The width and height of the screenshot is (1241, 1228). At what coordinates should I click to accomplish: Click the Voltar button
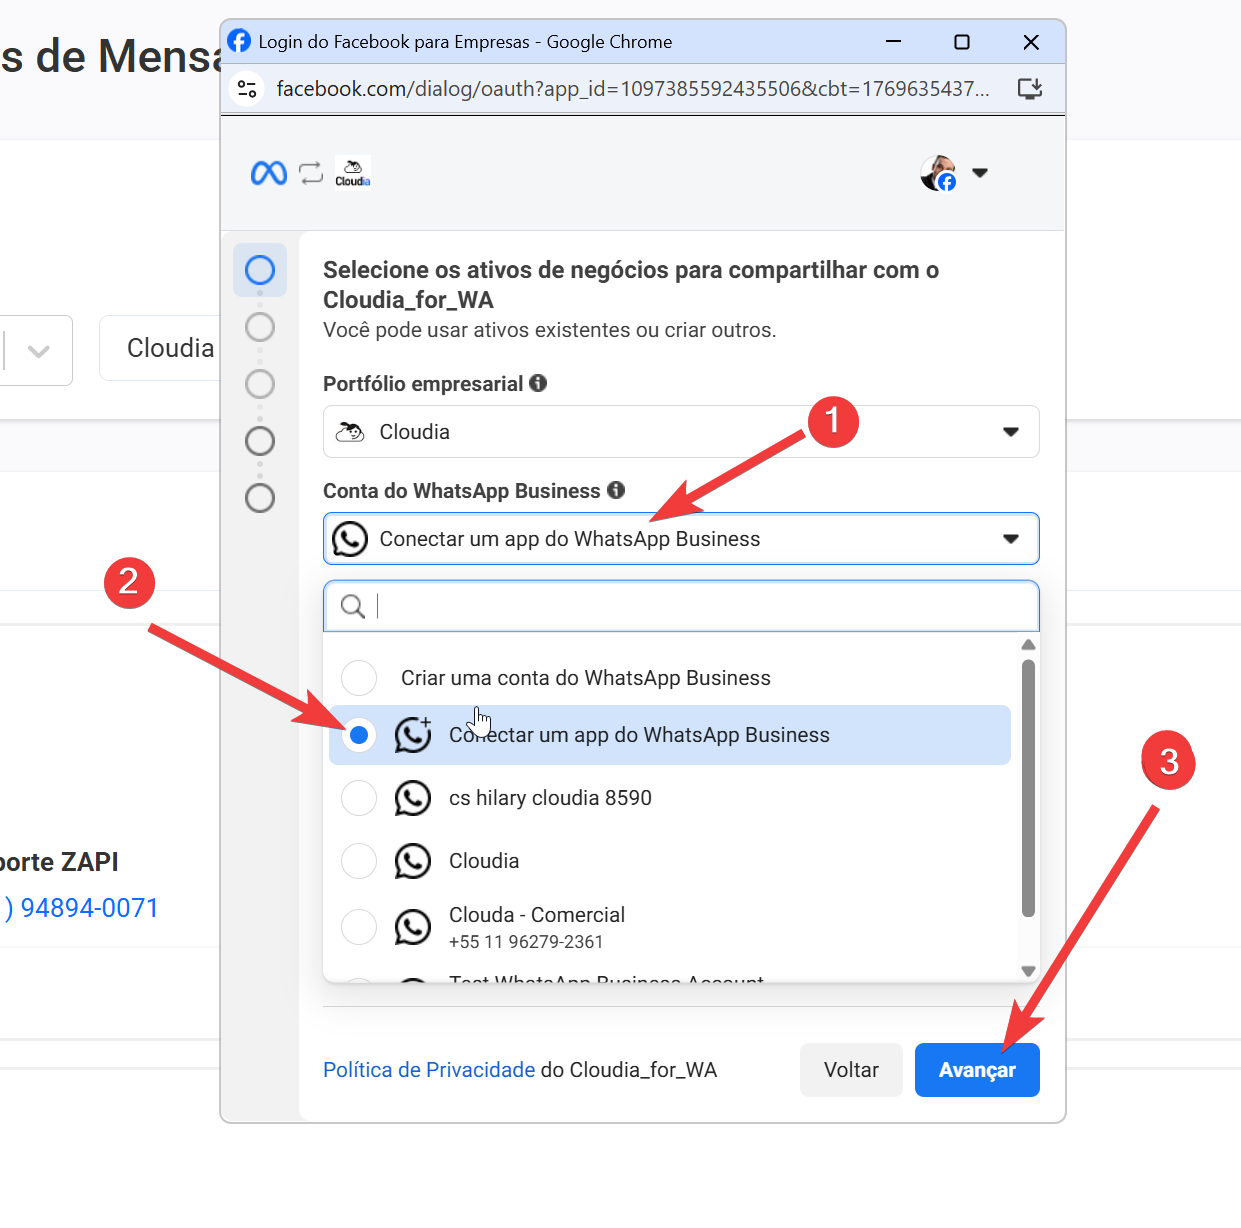coord(851,1070)
